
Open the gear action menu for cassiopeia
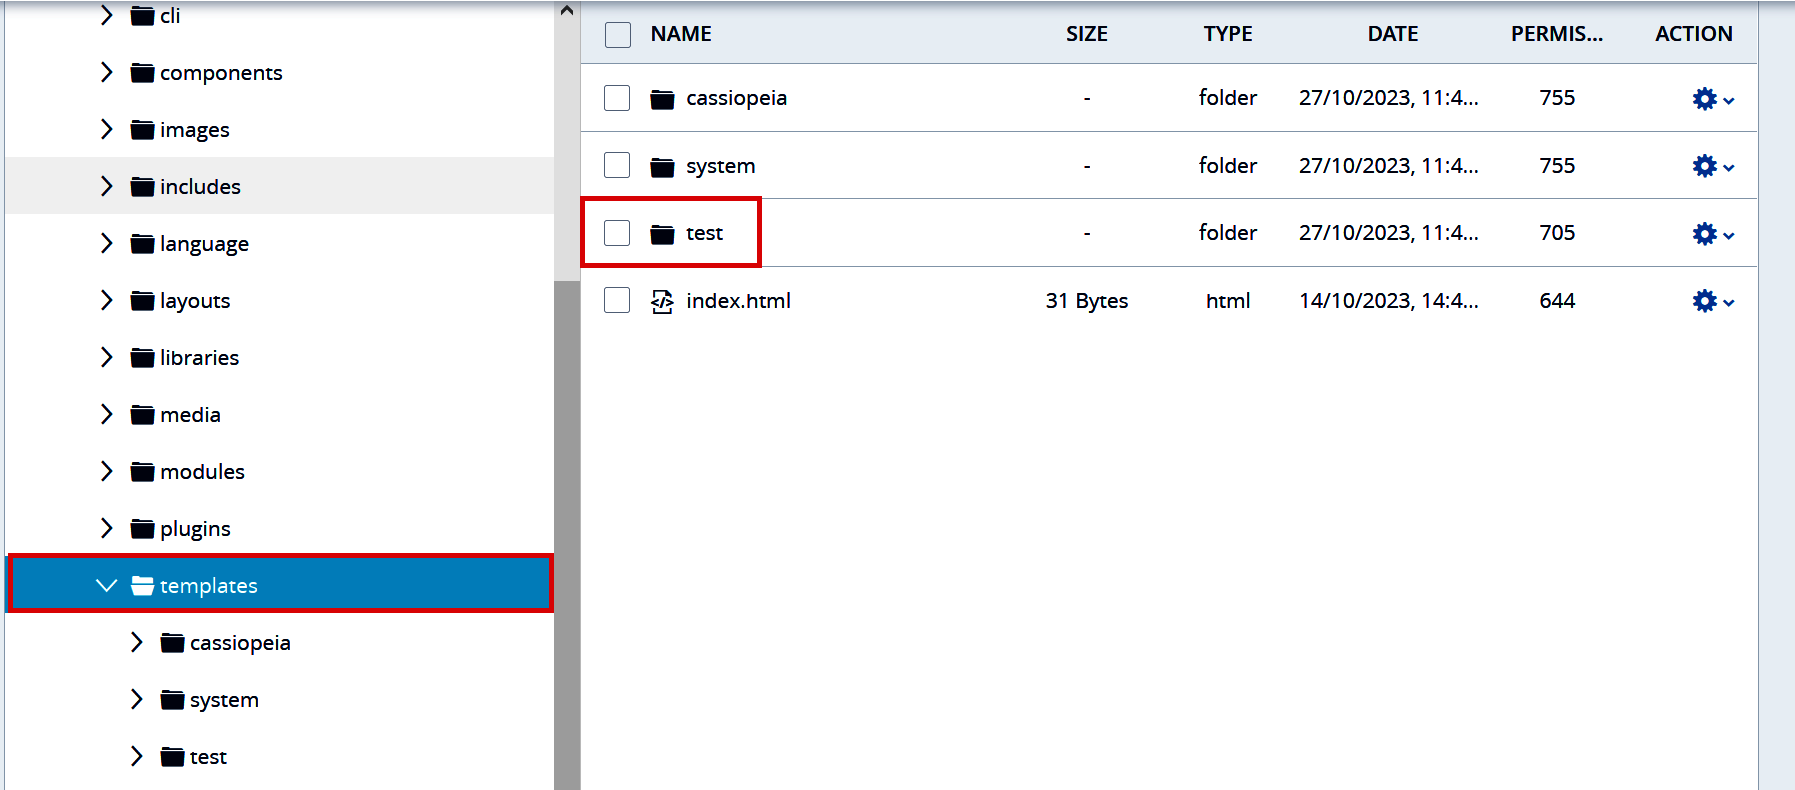pyautogui.click(x=1712, y=99)
